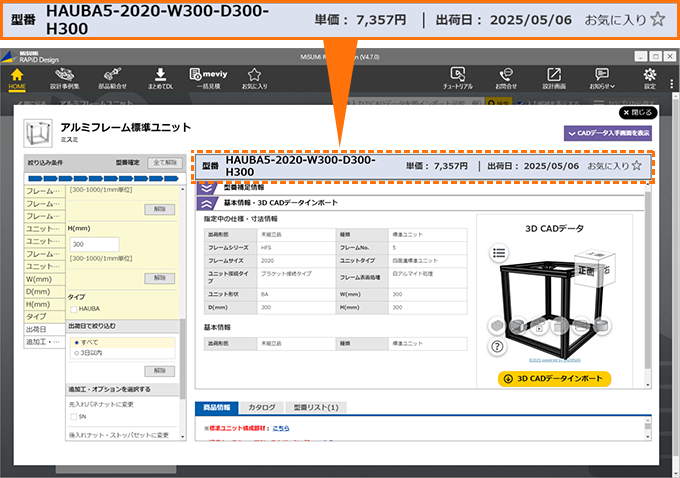The height and width of the screenshot is (478, 680).
Task: Collapse 基本情報・3D CADデータインポート section
Action: point(205,202)
